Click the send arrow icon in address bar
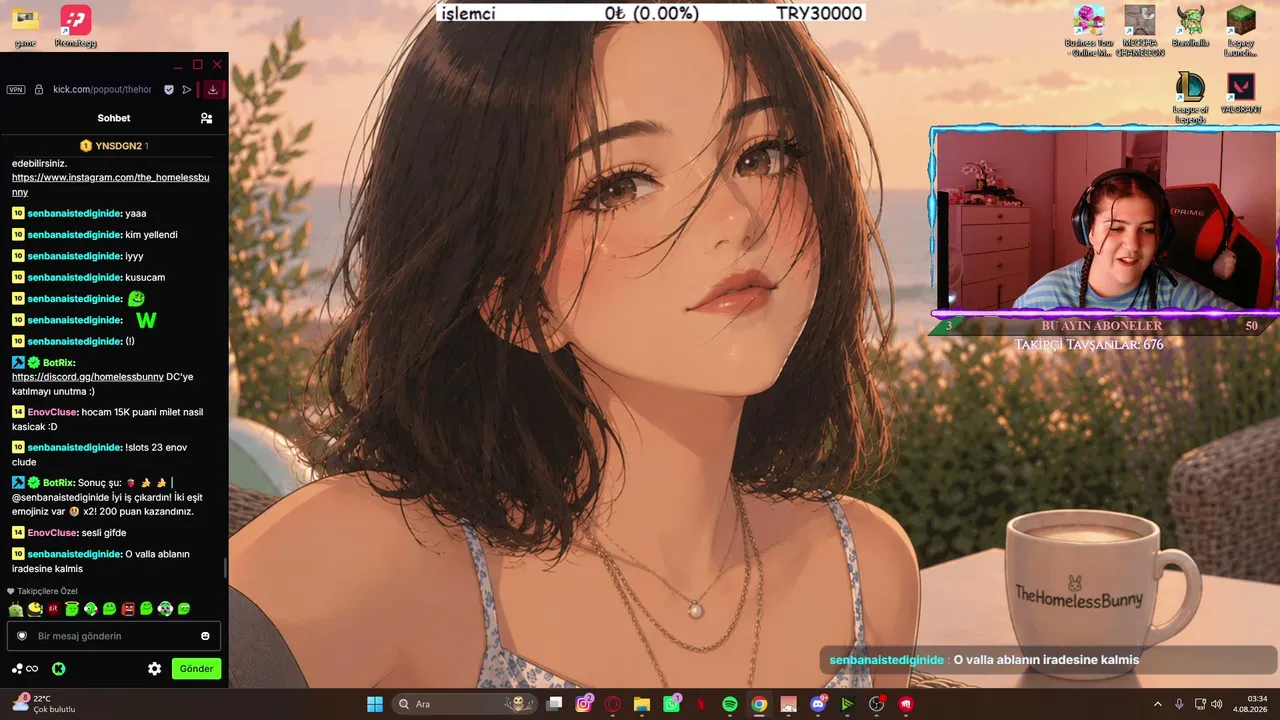Image resolution: width=1280 pixels, height=720 pixels. 187,89
